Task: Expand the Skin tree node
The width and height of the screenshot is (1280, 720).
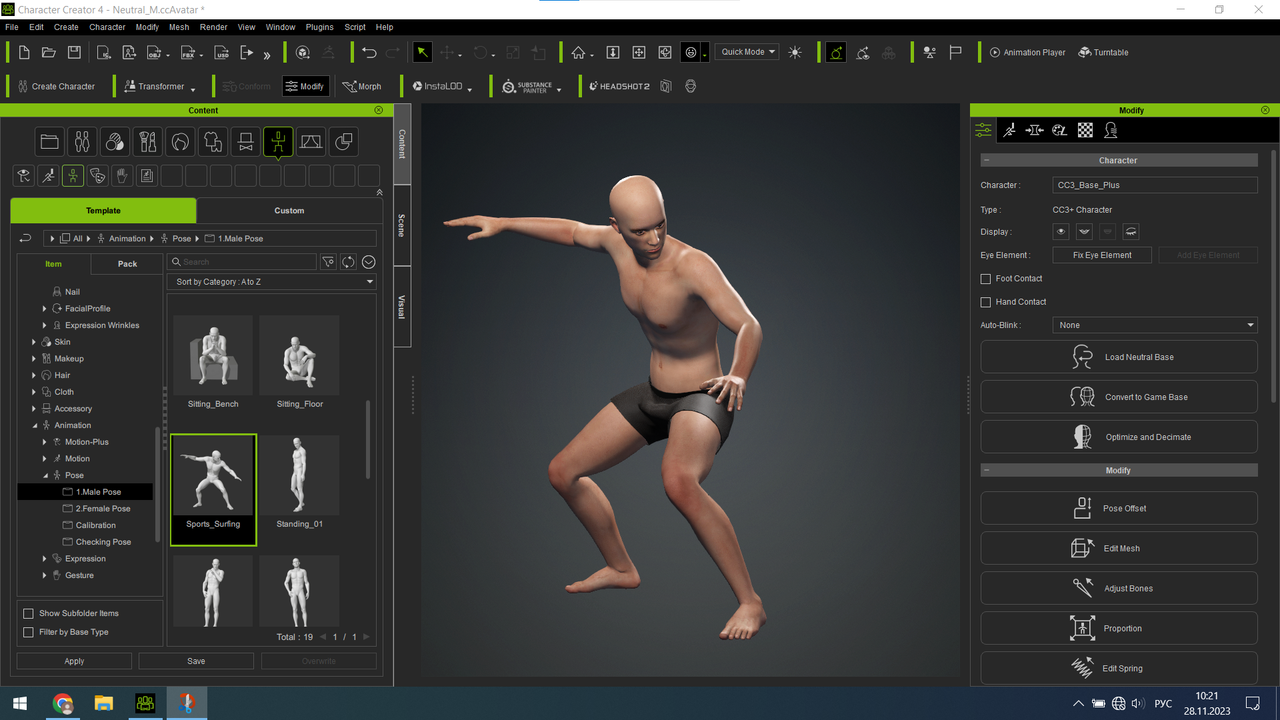Action: click(x=34, y=342)
